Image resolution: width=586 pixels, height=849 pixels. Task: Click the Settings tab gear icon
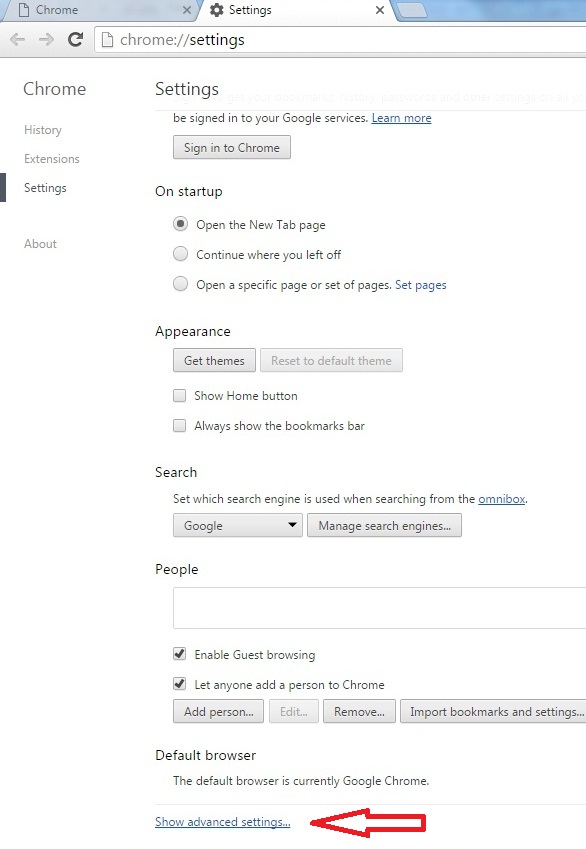coord(217,10)
